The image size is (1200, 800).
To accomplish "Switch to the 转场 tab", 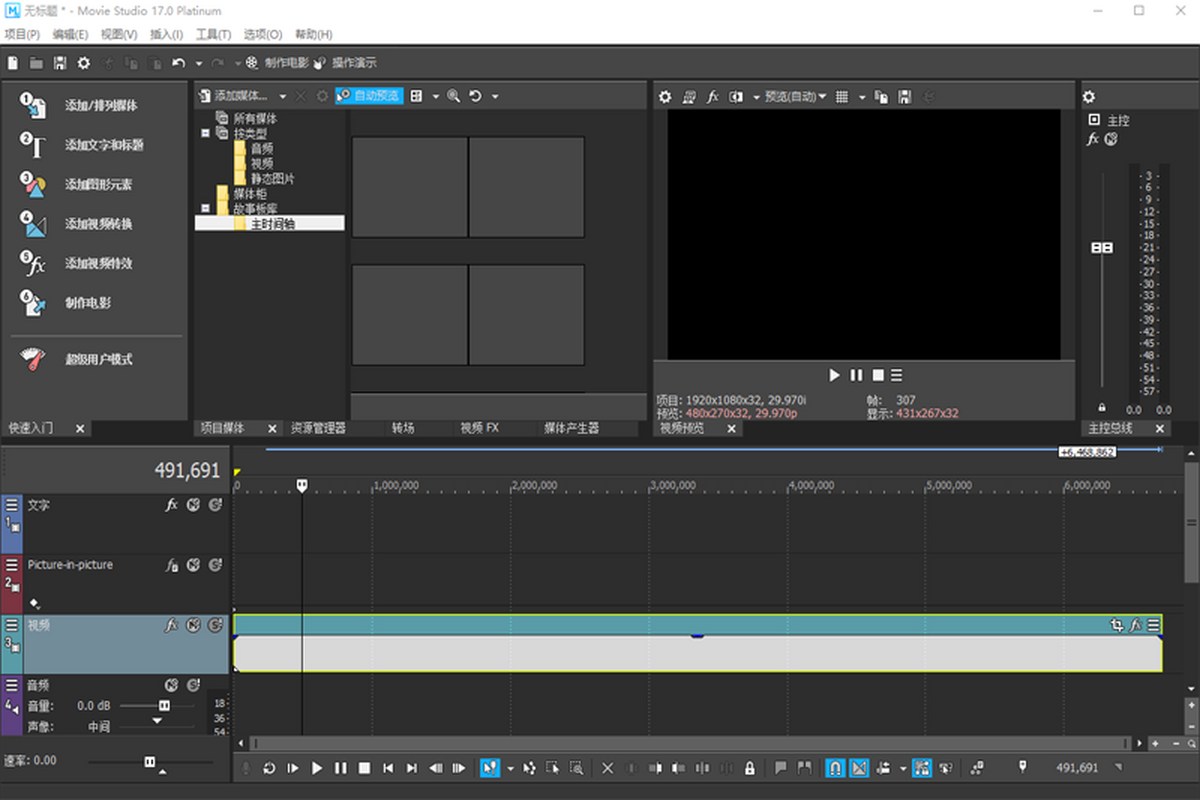I will point(403,428).
